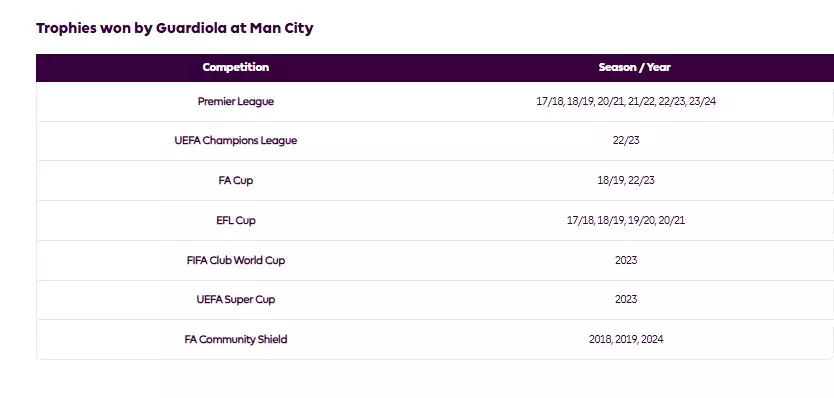Select the Premier League row label
Image resolution: width=834 pixels, height=398 pixels.
(x=236, y=101)
